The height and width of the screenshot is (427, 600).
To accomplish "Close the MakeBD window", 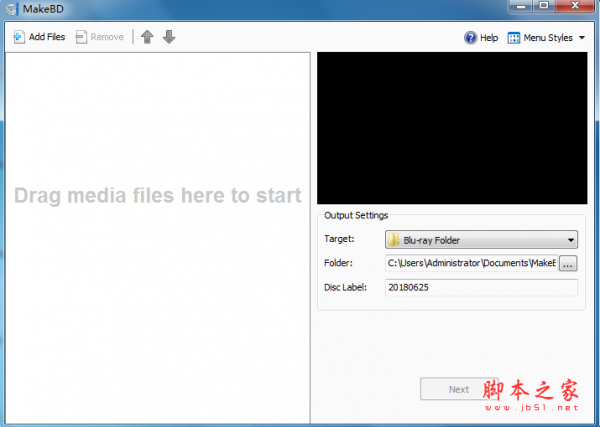I will point(575,7).
